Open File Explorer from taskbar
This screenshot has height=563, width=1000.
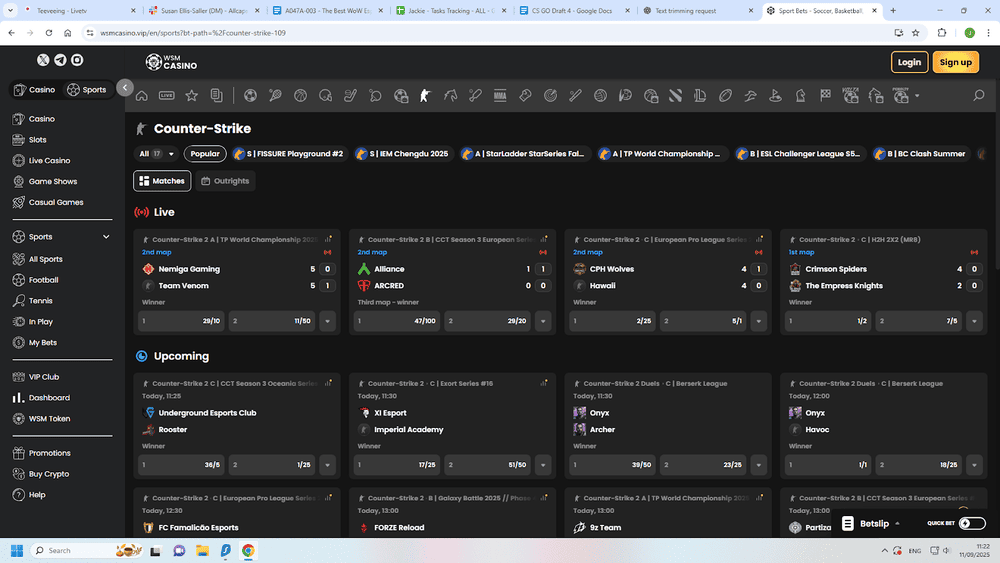(202, 551)
